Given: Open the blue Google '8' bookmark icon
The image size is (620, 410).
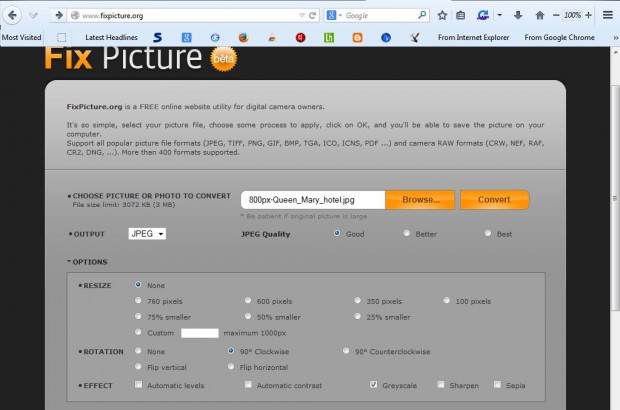Looking at the screenshot, I should pyautogui.click(x=187, y=38).
